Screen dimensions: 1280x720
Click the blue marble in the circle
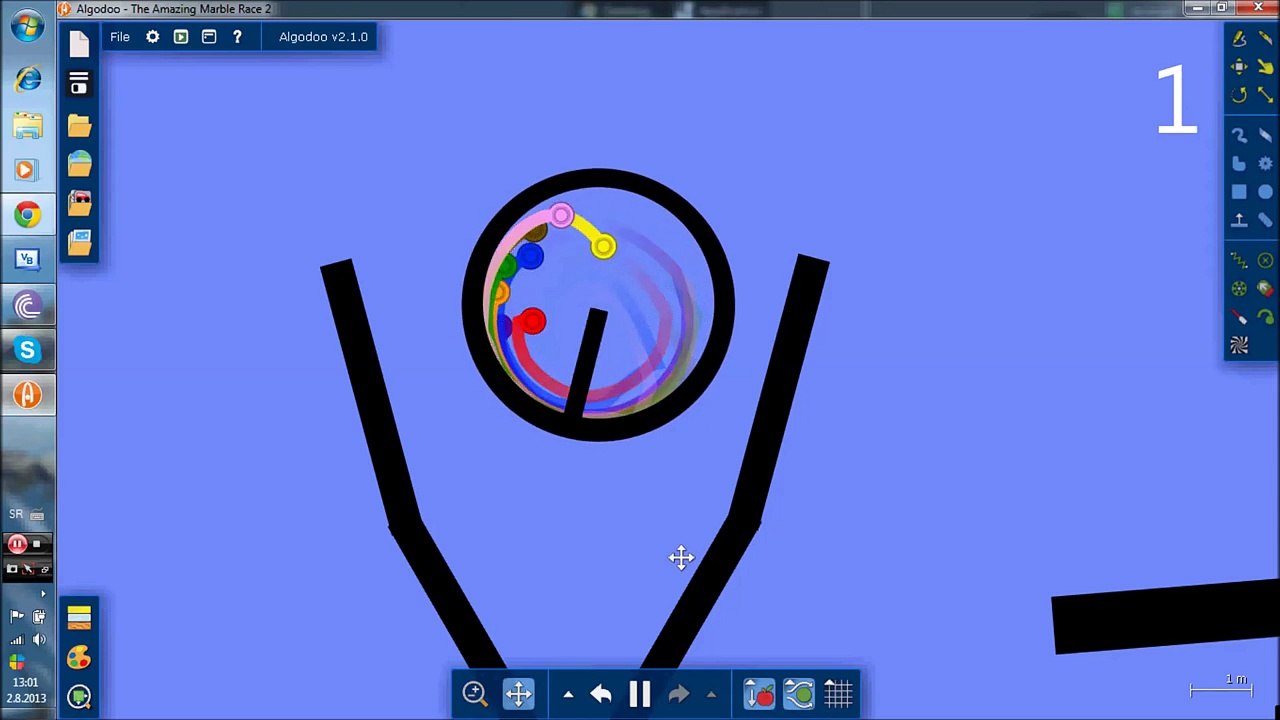click(x=530, y=257)
